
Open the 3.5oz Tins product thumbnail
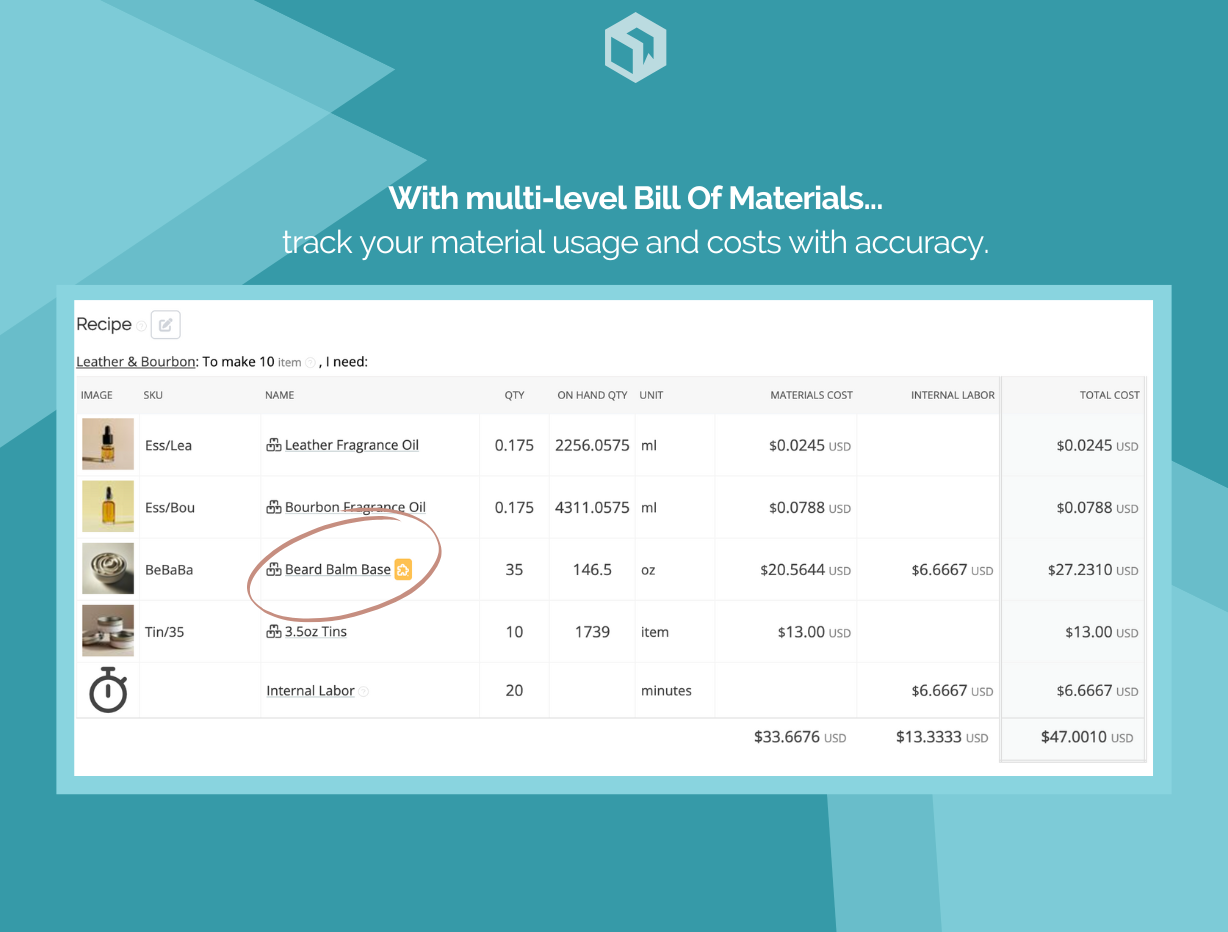(108, 630)
